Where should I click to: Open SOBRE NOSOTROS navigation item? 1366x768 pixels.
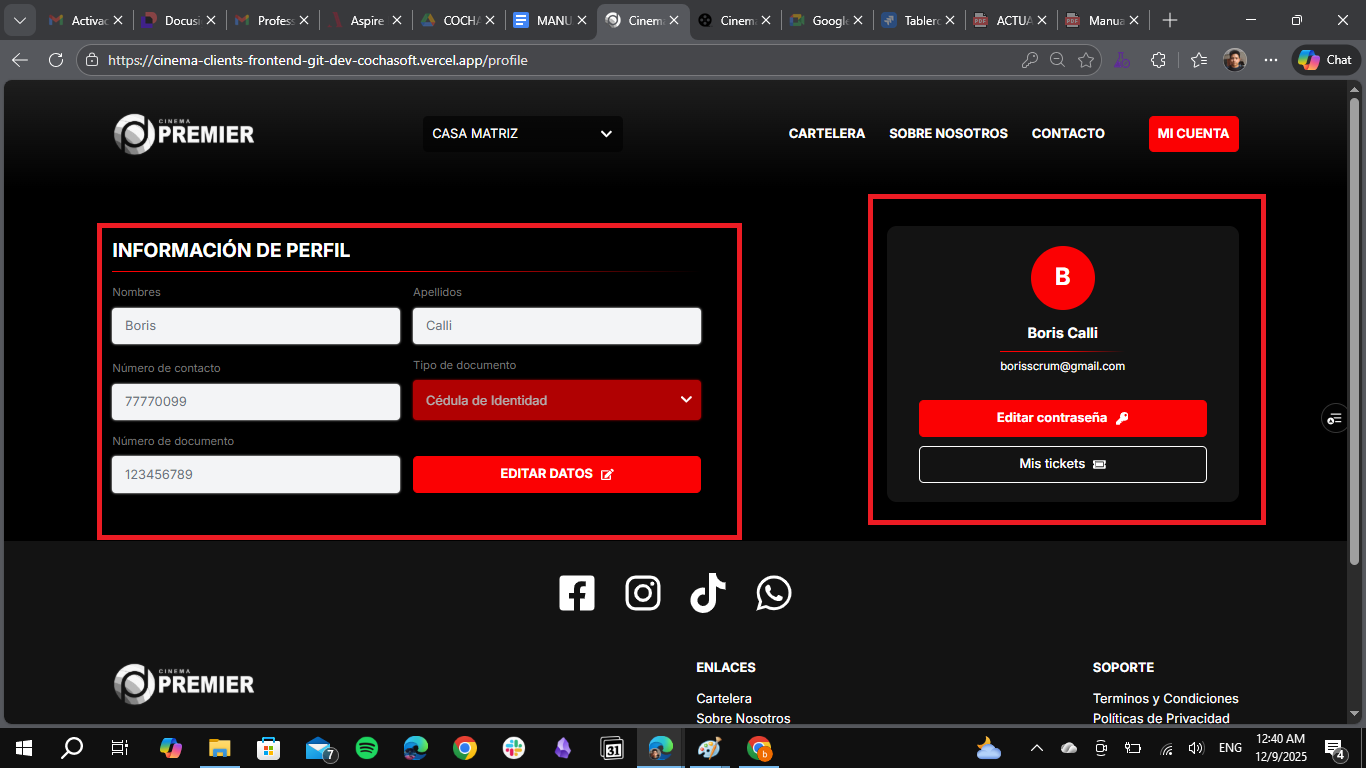coord(948,134)
